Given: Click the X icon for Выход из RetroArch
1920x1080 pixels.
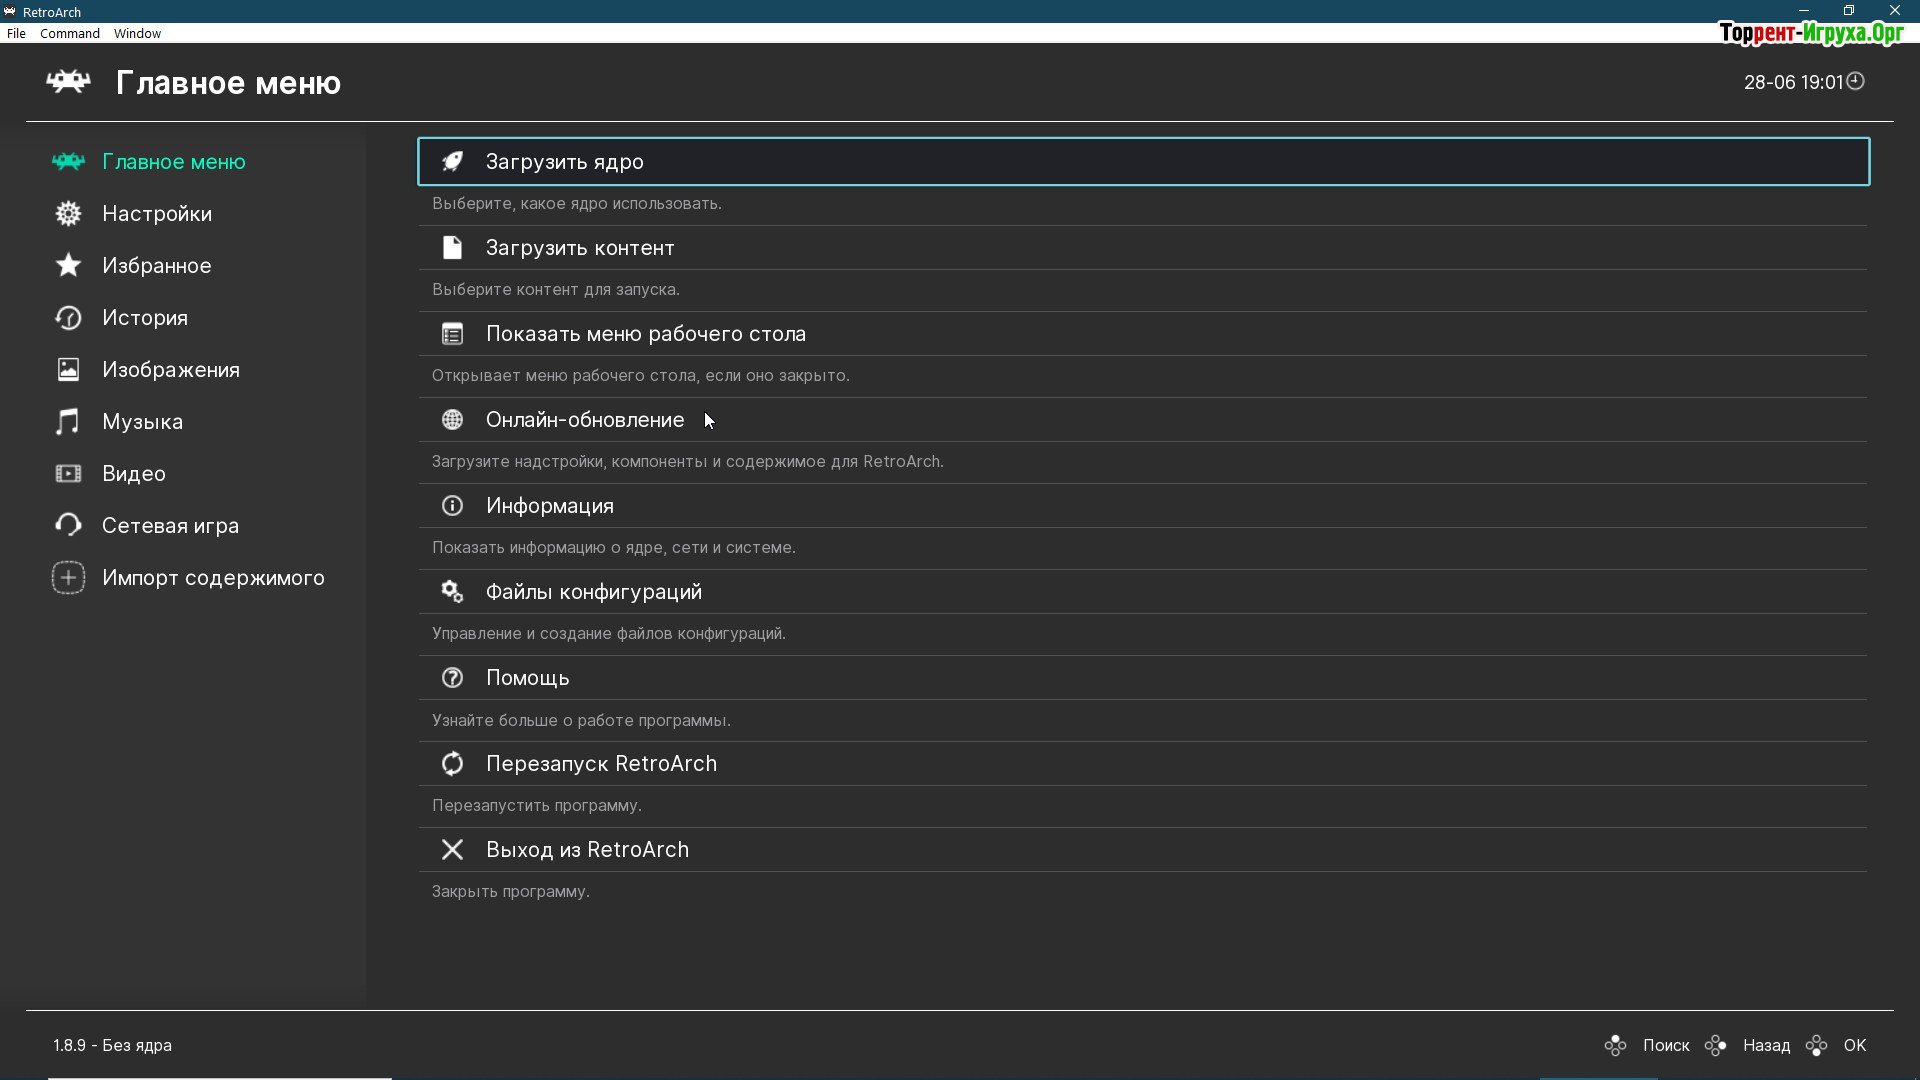Looking at the screenshot, I should 452,850.
